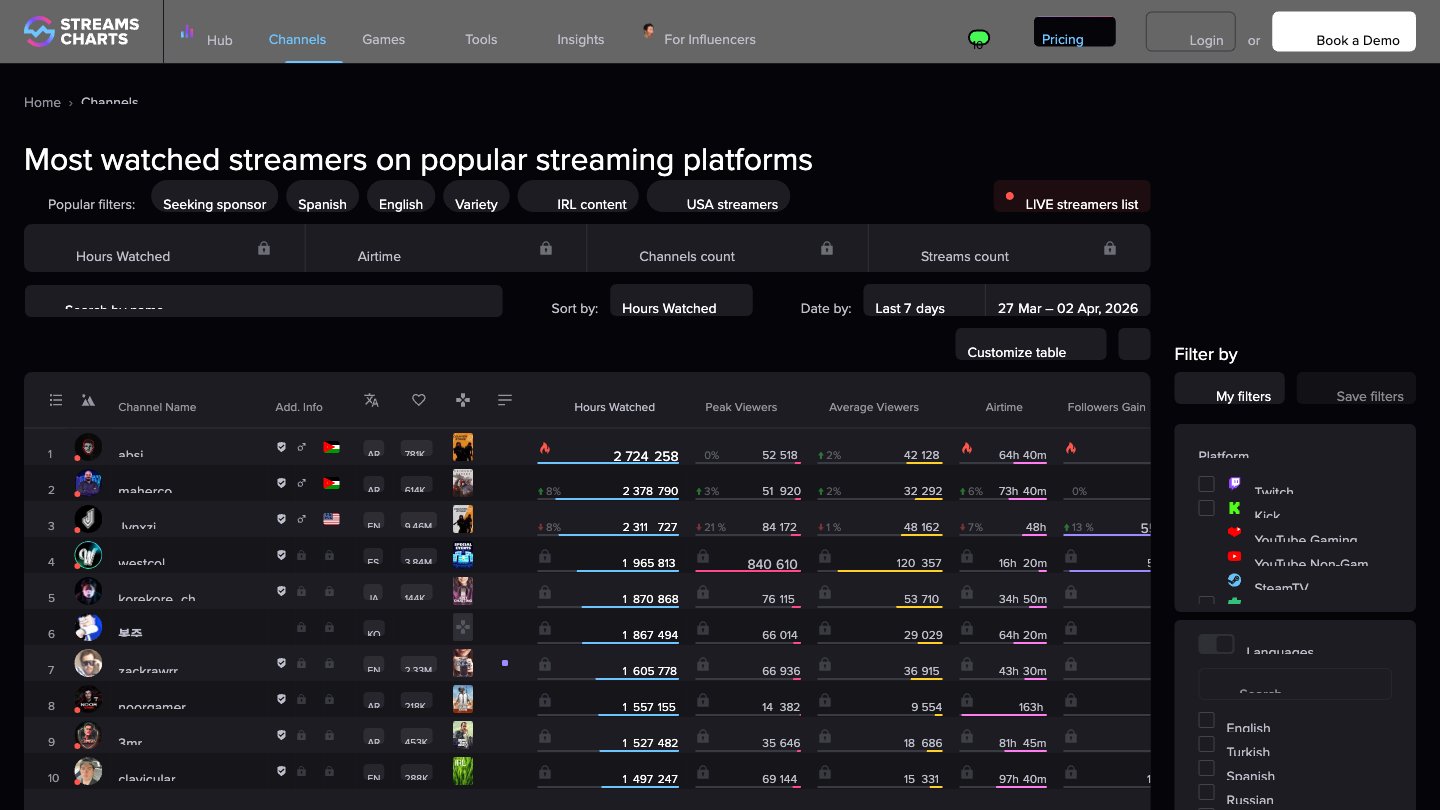
Task: Open the Last 7 days date dropdown
Action: [x=924, y=300]
